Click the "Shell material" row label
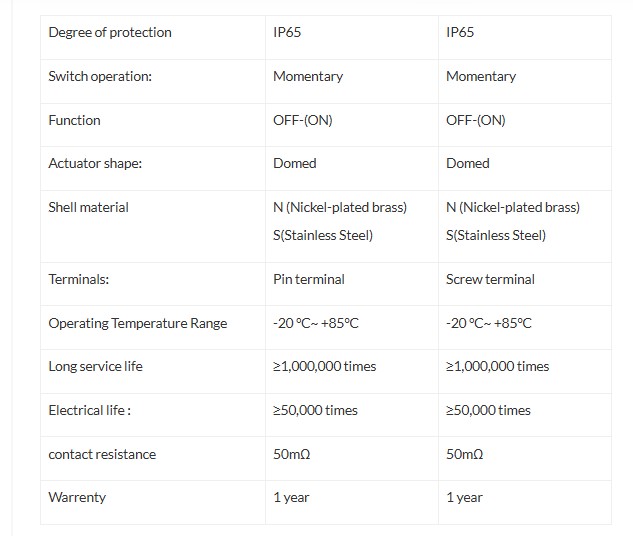Image resolution: width=633 pixels, height=536 pixels. [89, 207]
